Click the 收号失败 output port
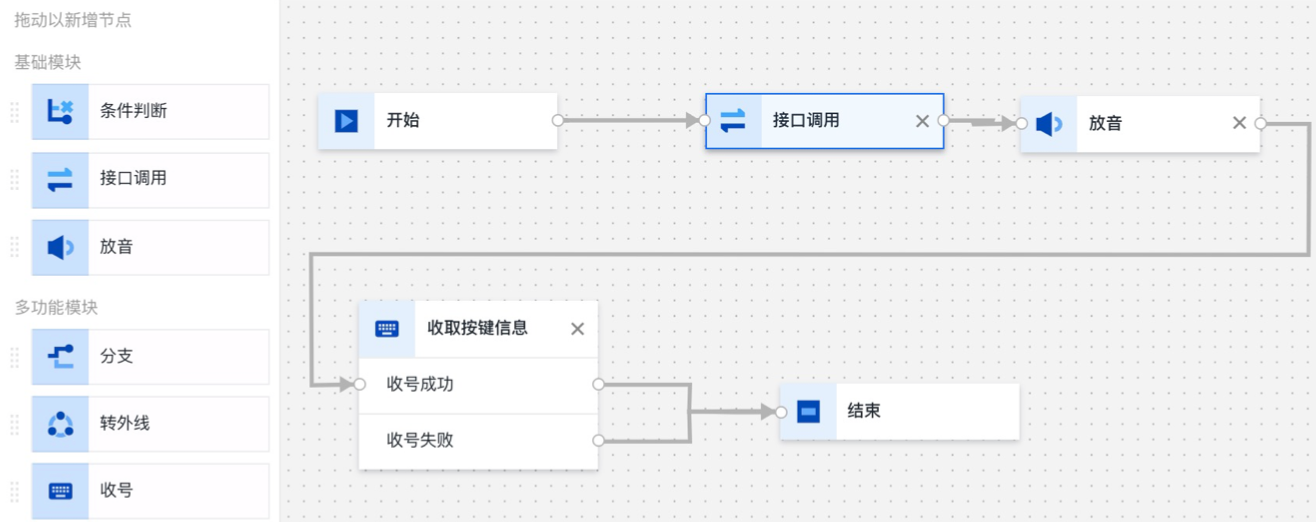 [598, 440]
